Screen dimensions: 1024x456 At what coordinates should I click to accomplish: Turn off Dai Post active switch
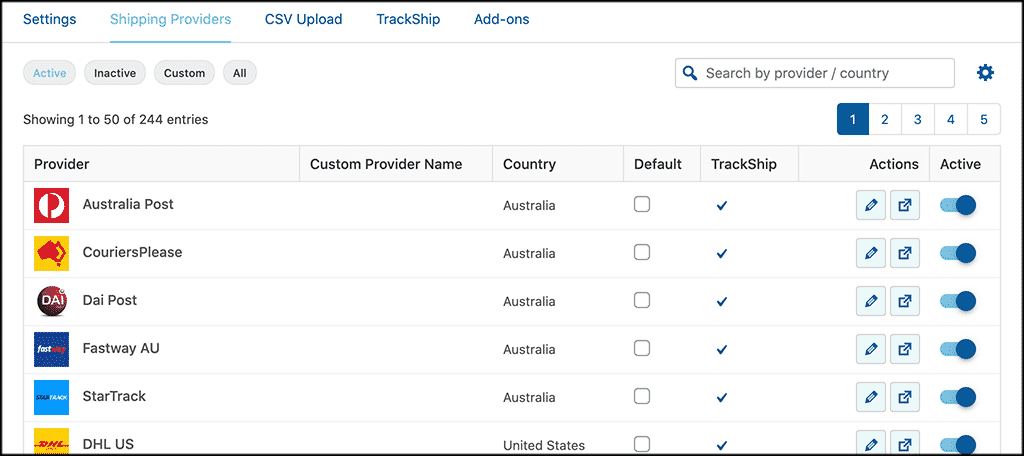958,301
